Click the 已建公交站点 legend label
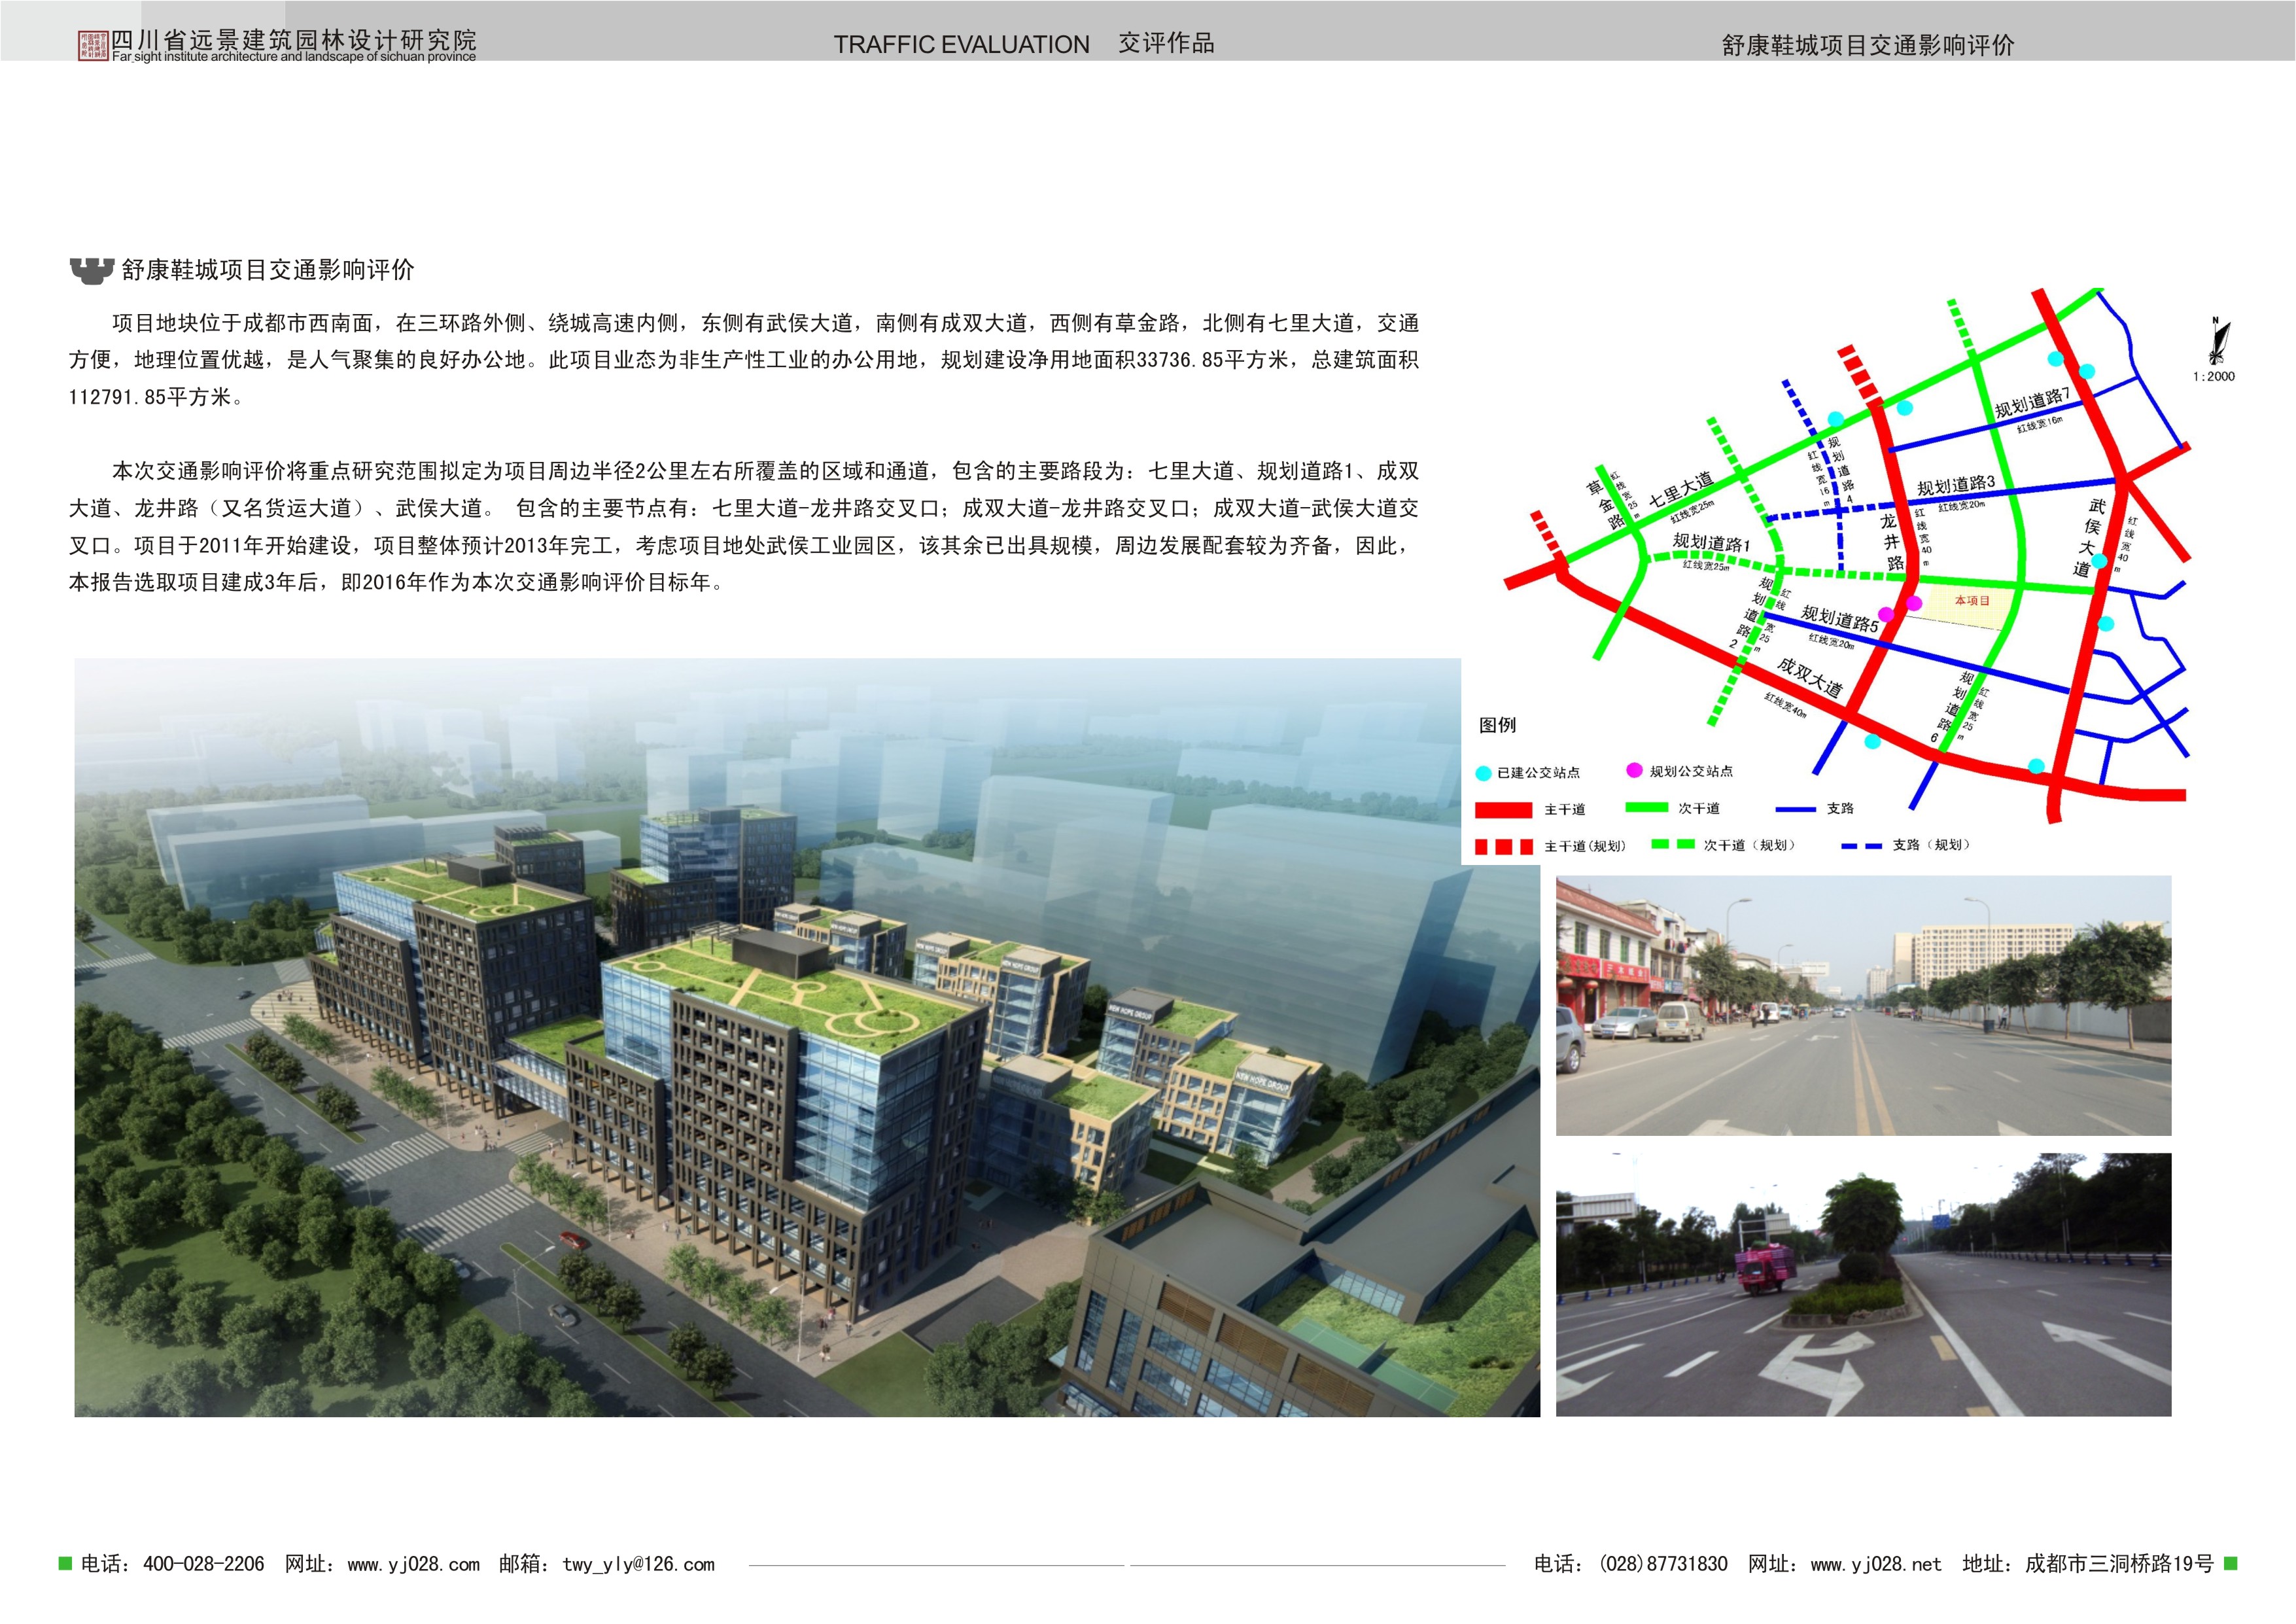 [x=1539, y=773]
